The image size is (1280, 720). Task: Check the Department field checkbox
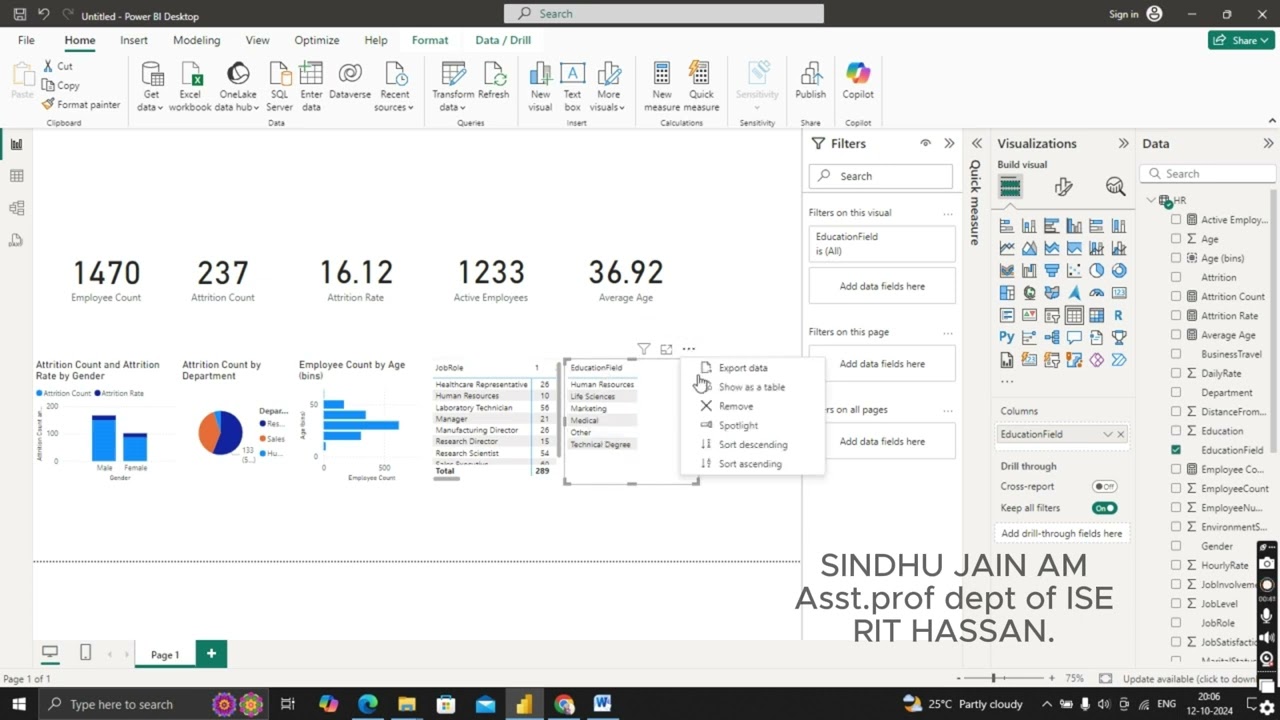1176,392
